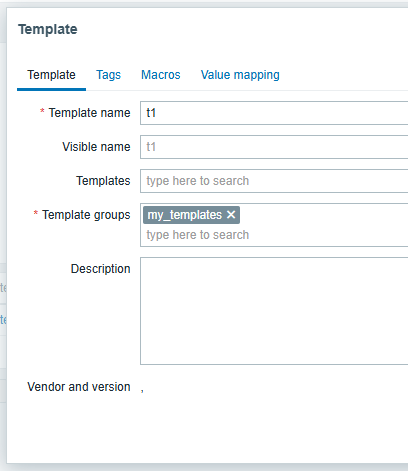The image size is (408, 471).
Task: Remove the my_templates group tag
Action: coord(231,215)
